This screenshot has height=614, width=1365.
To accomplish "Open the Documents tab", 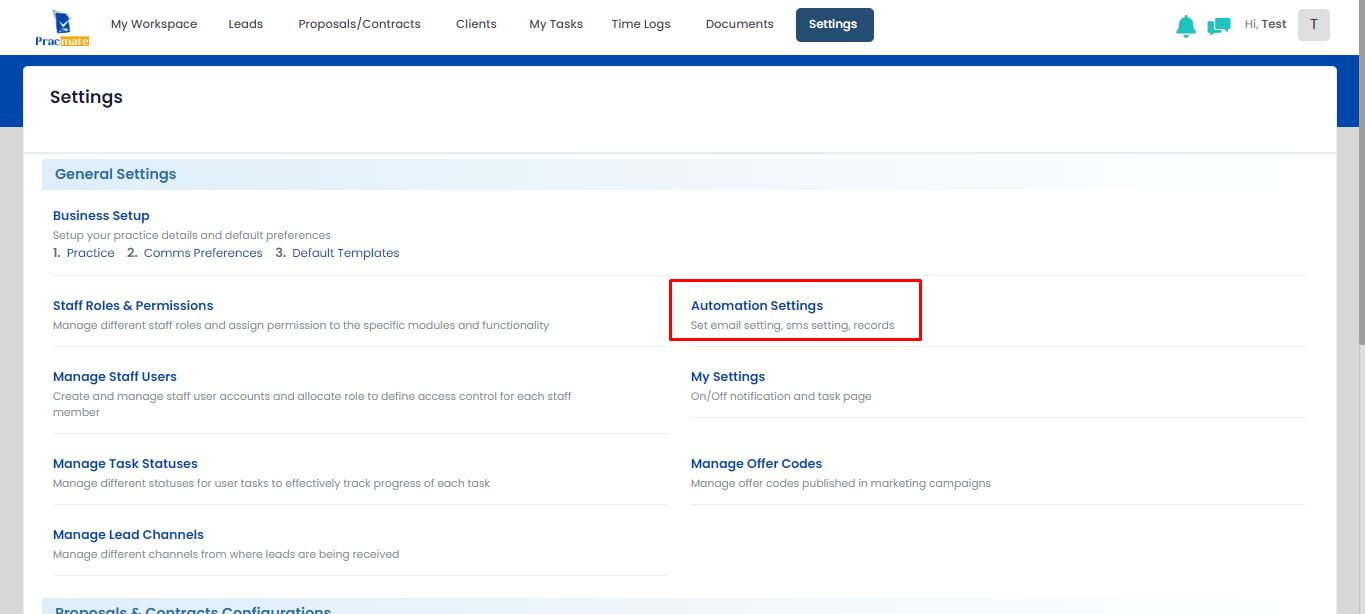I will click(x=739, y=24).
